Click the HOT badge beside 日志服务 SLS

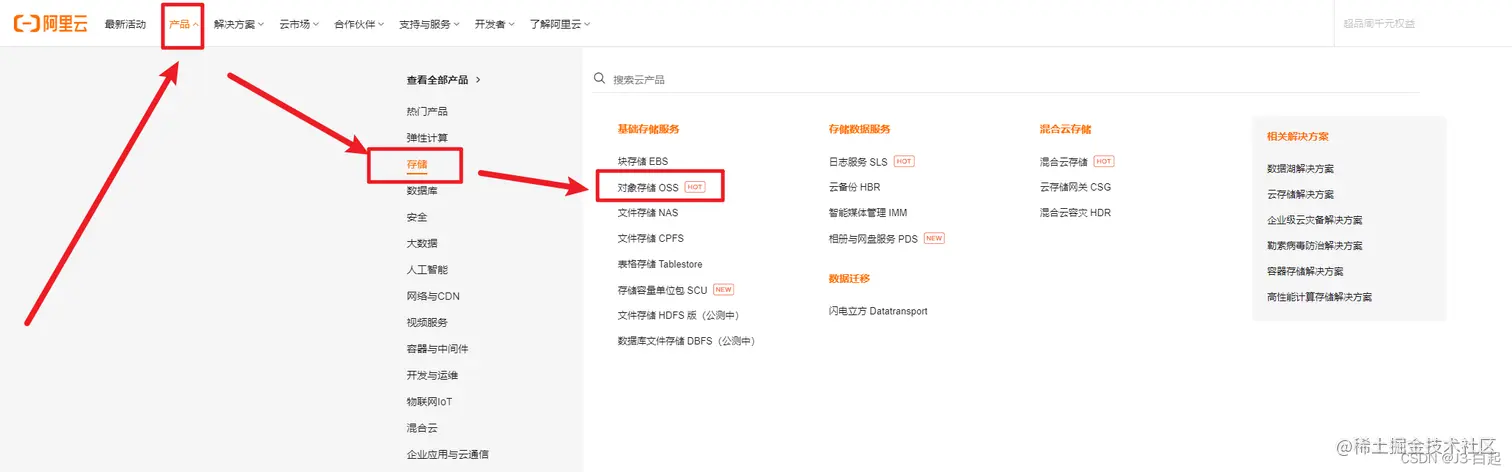[x=904, y=161]
